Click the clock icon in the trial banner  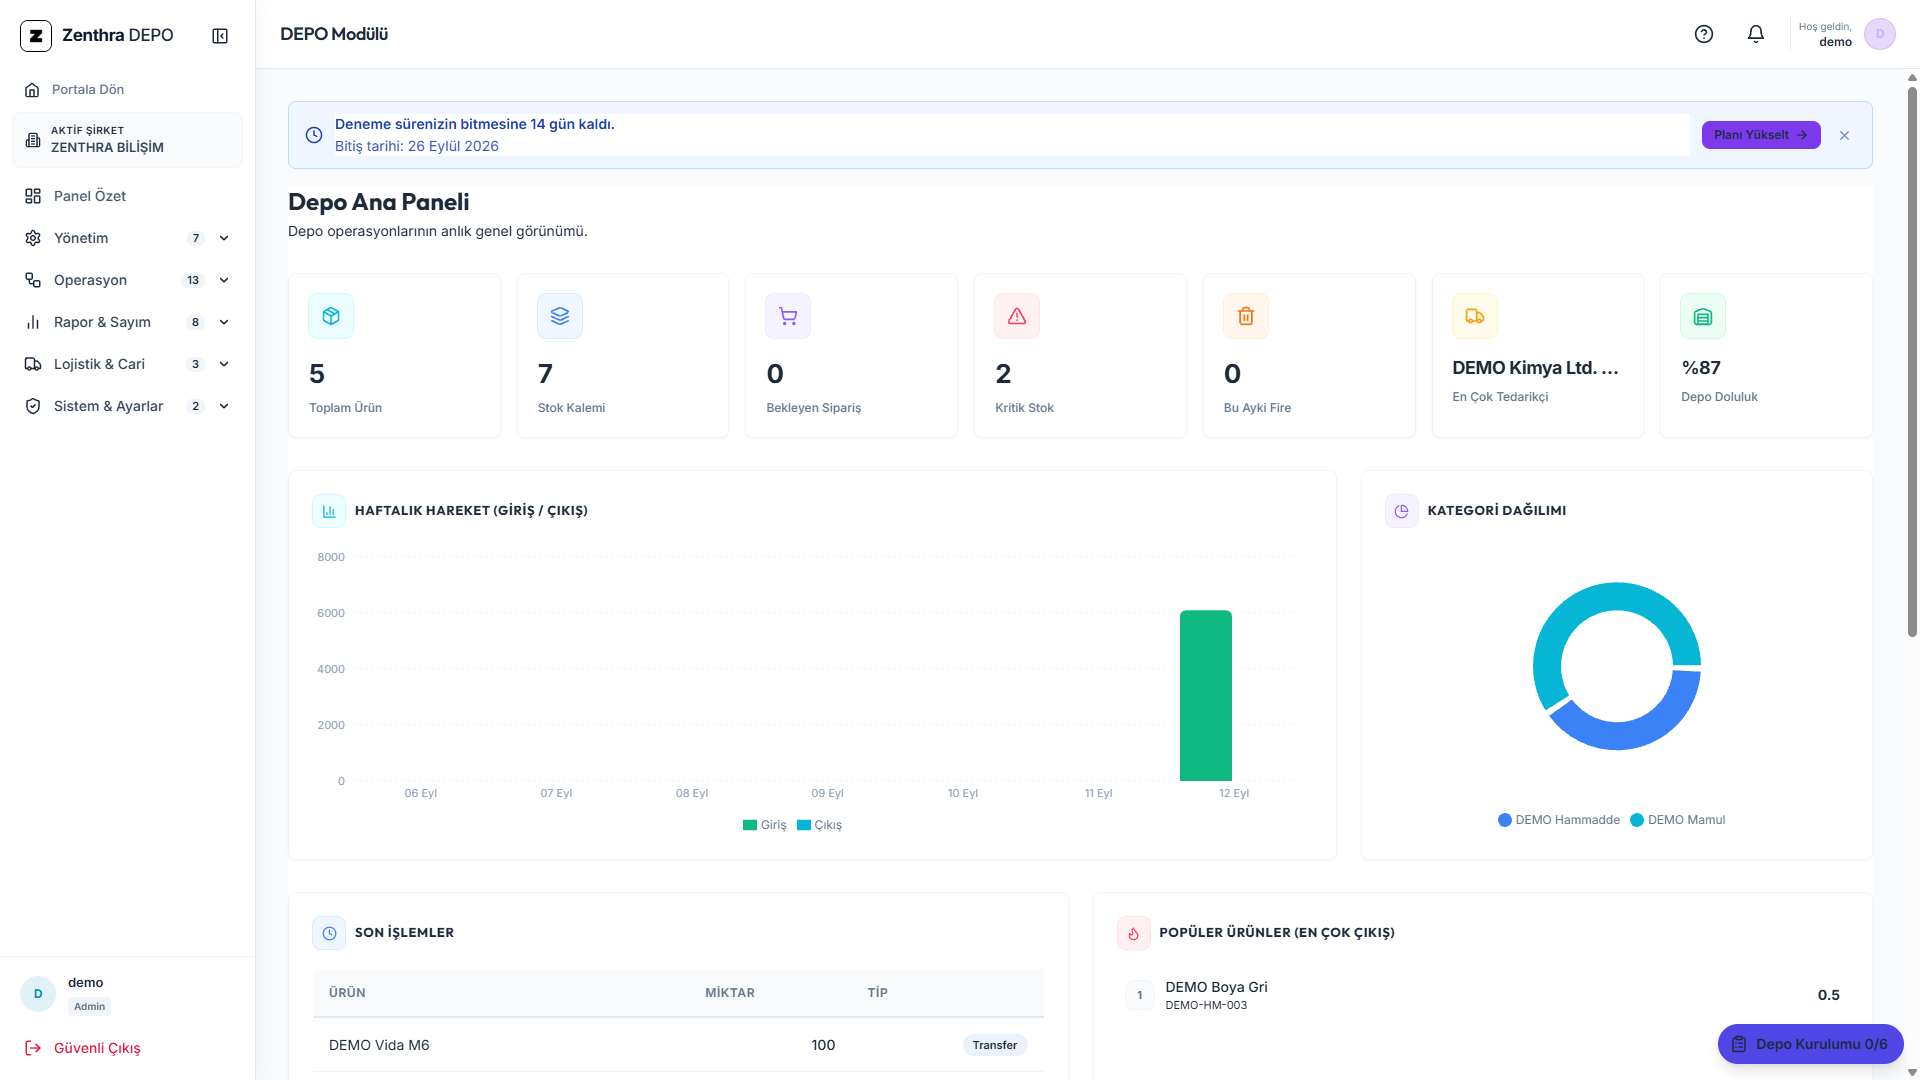point(314,135)
